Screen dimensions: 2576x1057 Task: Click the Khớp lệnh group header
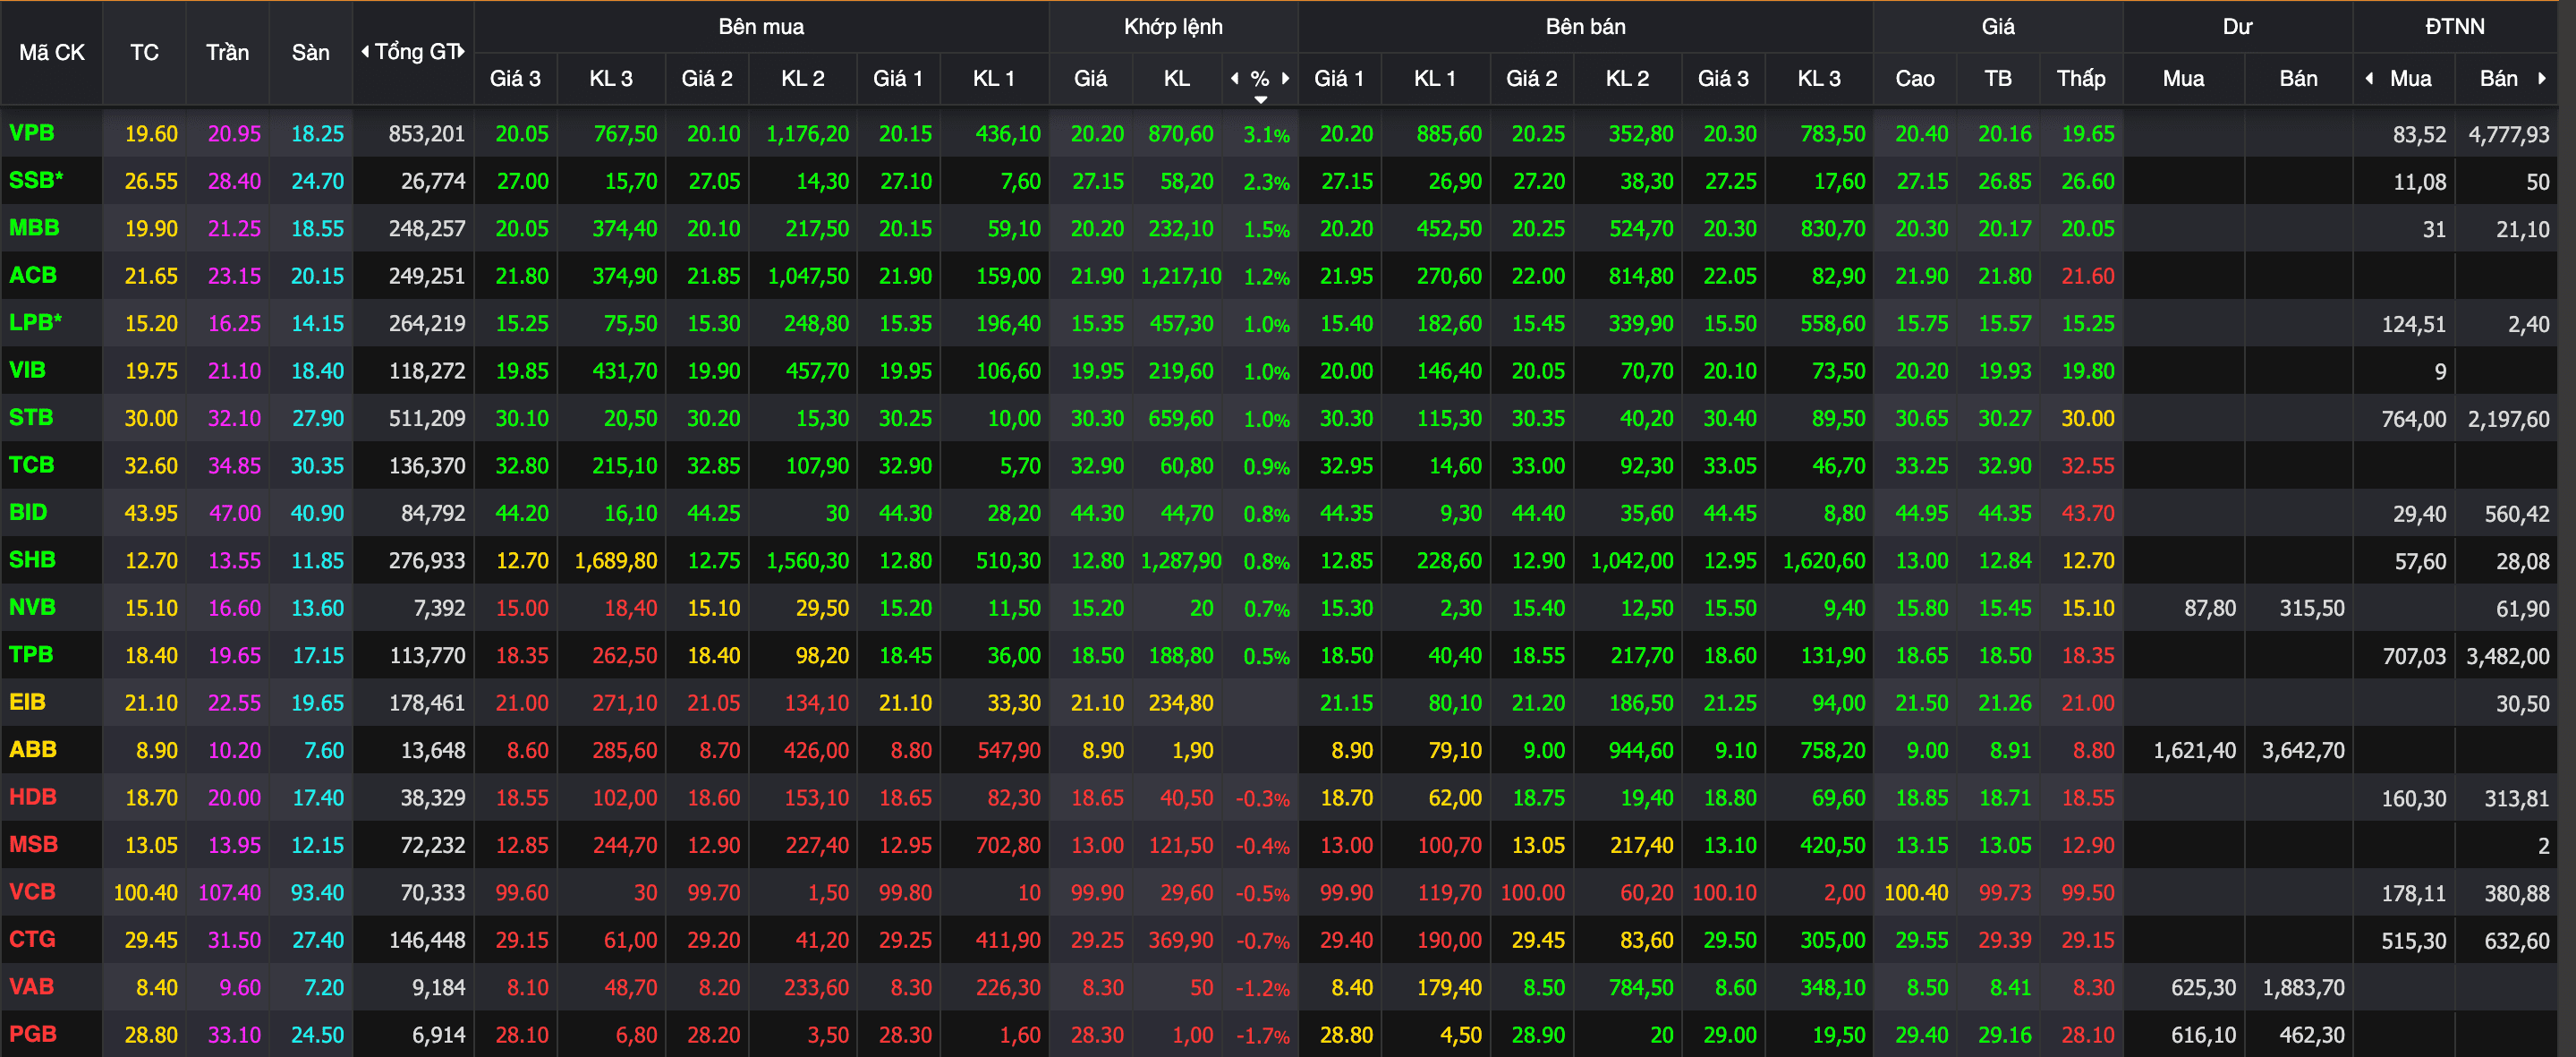(1173, 26)
